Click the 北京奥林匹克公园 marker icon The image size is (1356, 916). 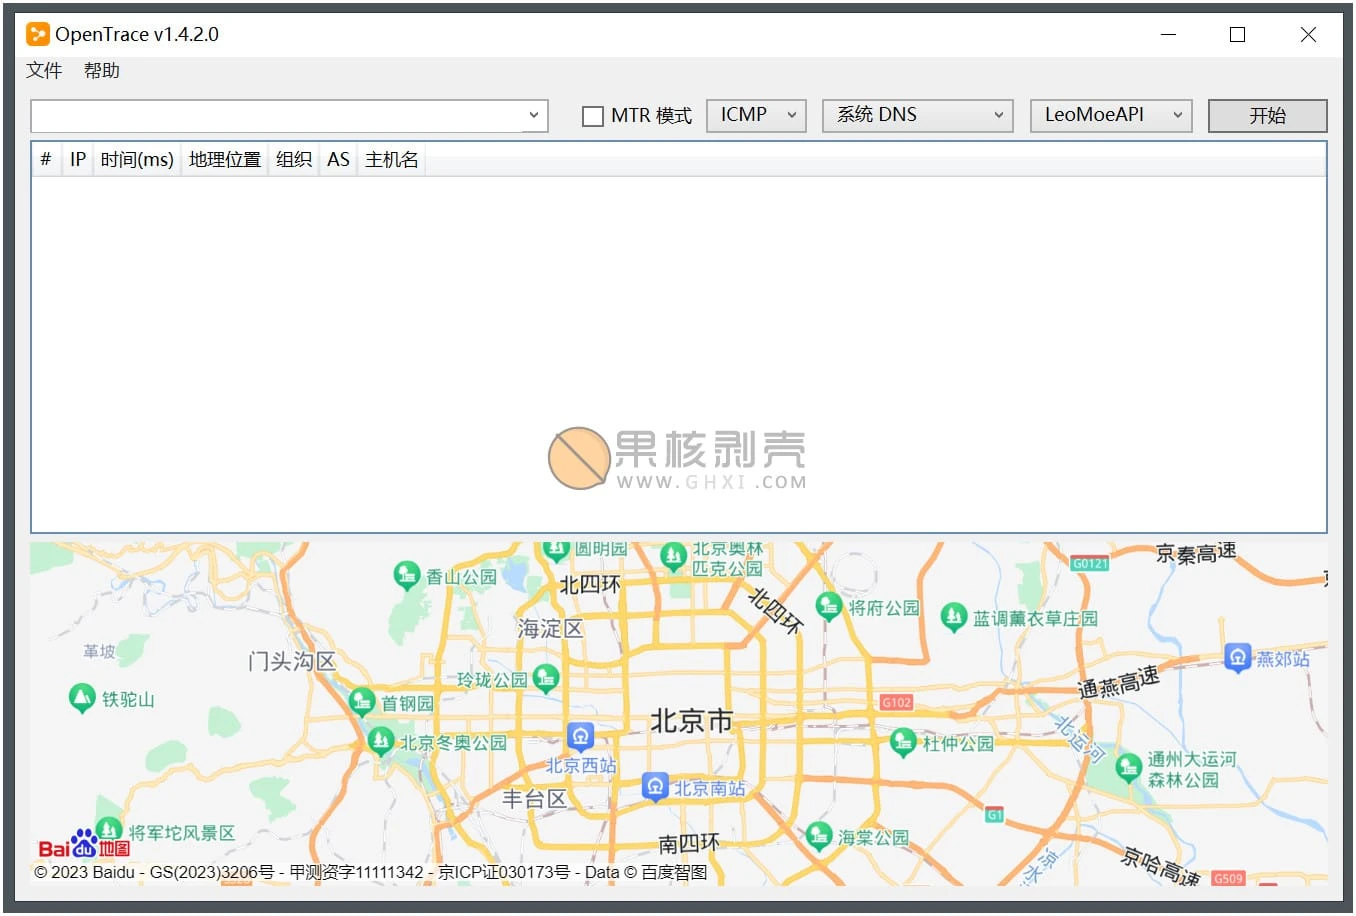pyautogui.click(x=674, y=556)
